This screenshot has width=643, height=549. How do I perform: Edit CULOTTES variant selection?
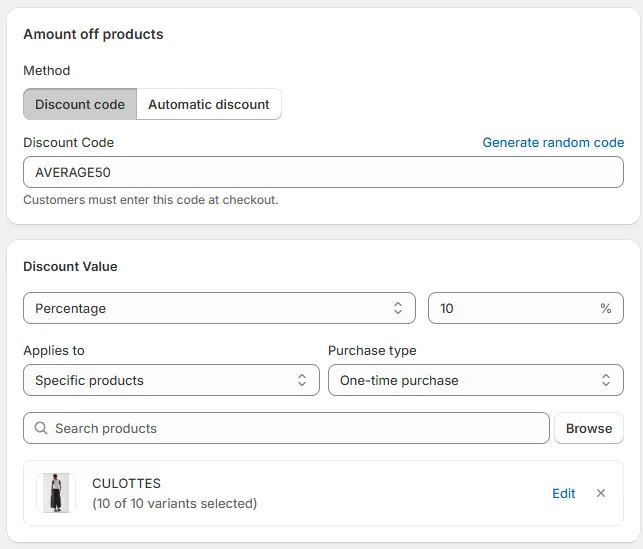pyautogui.click(x=563, y=493)
